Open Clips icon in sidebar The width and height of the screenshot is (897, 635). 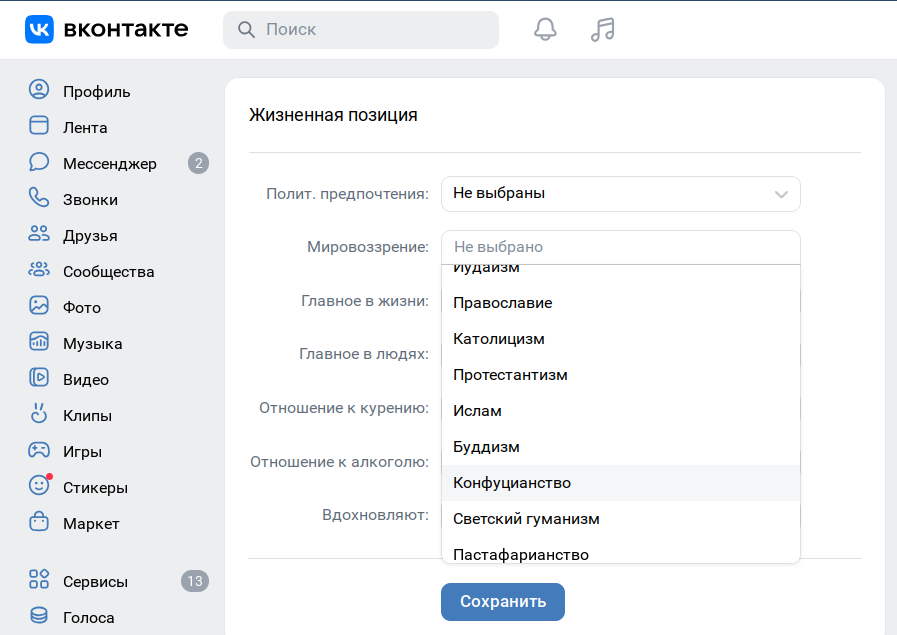(39, 415)
